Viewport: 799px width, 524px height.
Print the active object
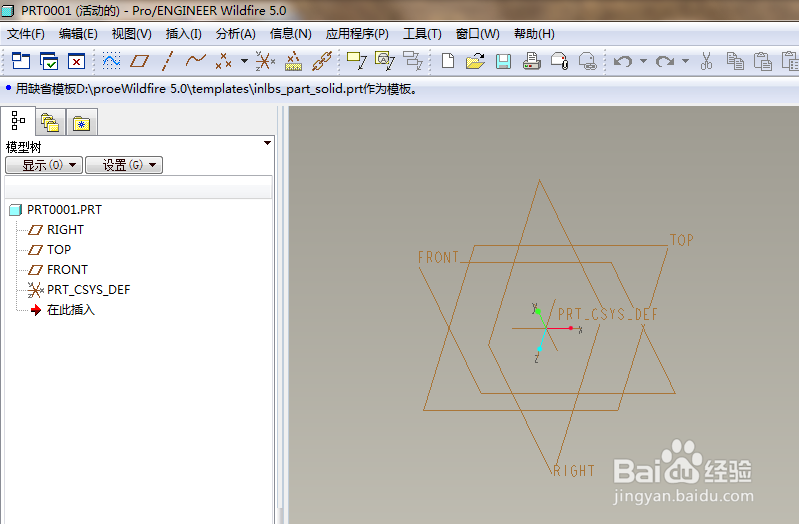pyautogui.click(x=531, y=61)
